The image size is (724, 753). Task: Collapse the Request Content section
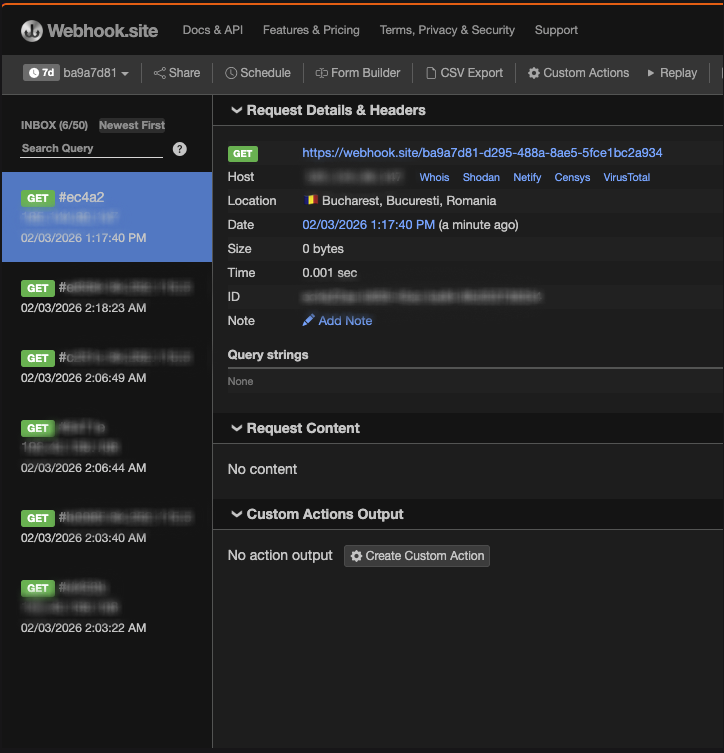tap(296, 428)
